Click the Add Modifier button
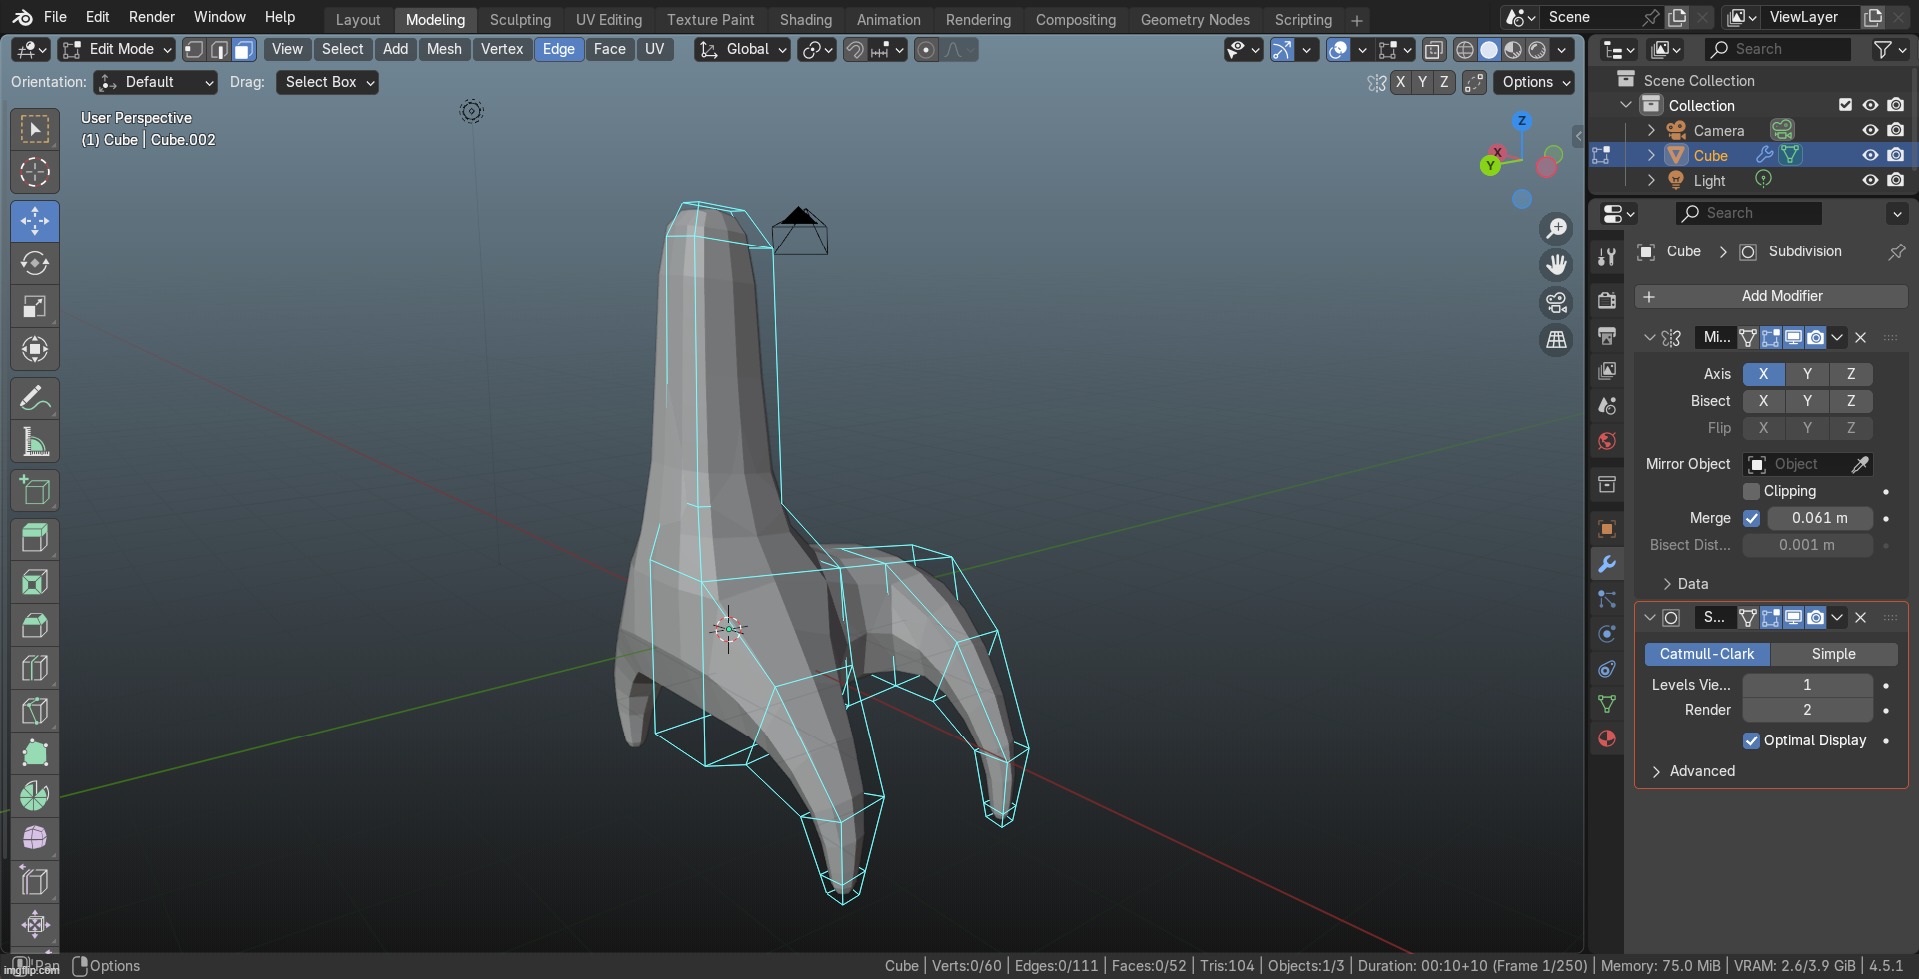 (x=1771, y=296)
